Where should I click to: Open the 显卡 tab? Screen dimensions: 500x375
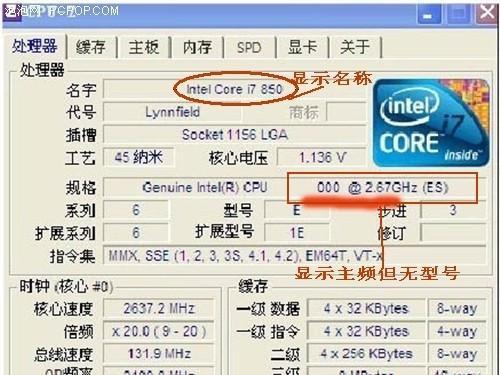pos(302,47)
